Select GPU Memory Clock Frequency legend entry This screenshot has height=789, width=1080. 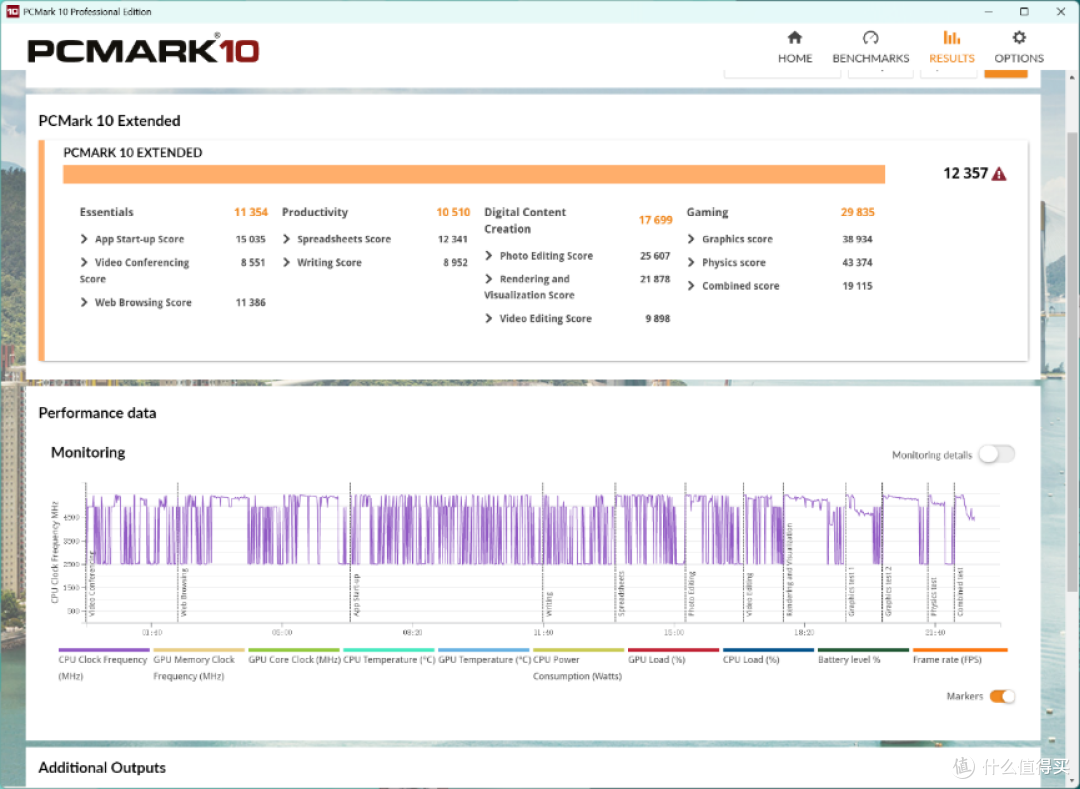(198, 664)
